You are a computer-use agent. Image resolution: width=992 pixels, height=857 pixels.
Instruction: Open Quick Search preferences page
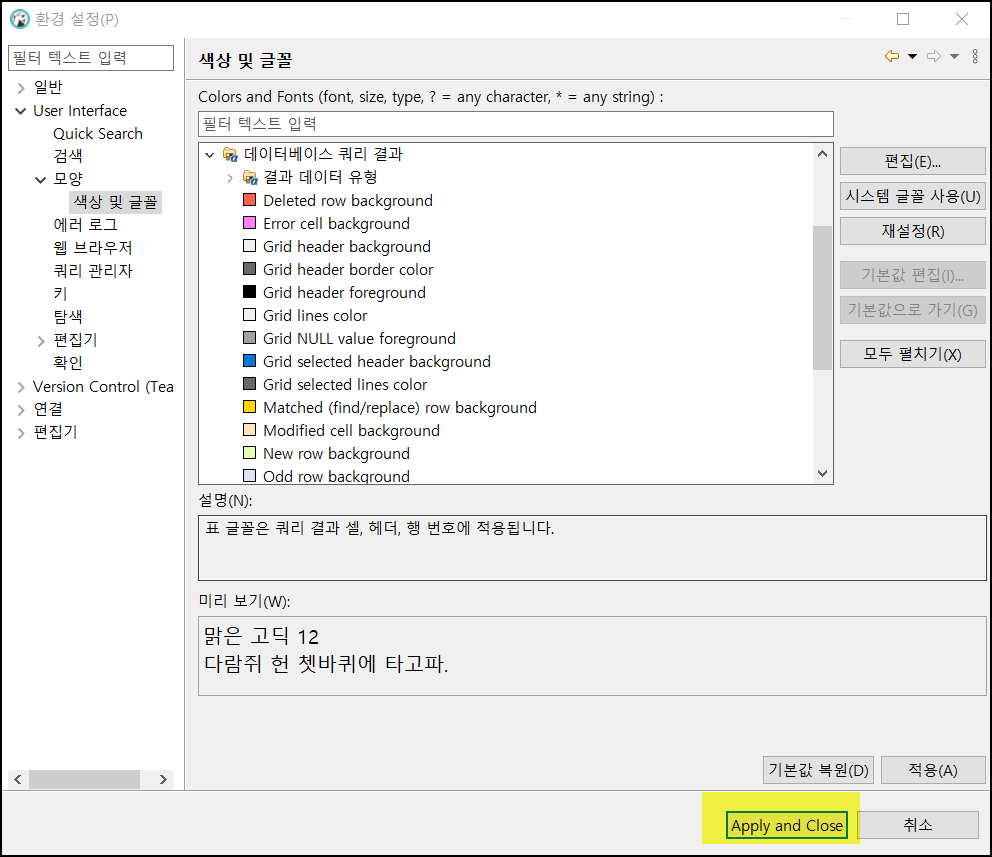pyautogui.click(x=98, y=134)
